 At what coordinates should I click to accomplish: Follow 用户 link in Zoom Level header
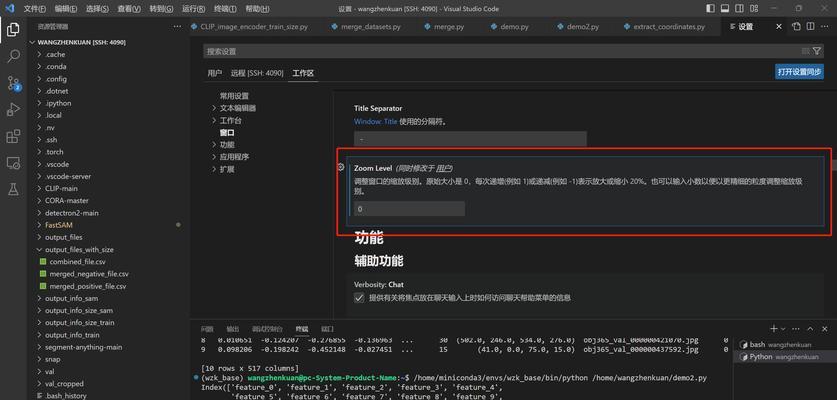point(444,168)
